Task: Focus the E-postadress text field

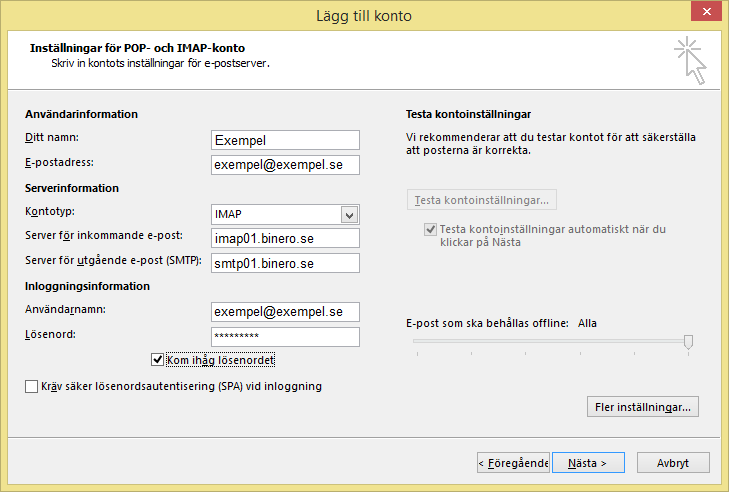Action: [285, 165]
